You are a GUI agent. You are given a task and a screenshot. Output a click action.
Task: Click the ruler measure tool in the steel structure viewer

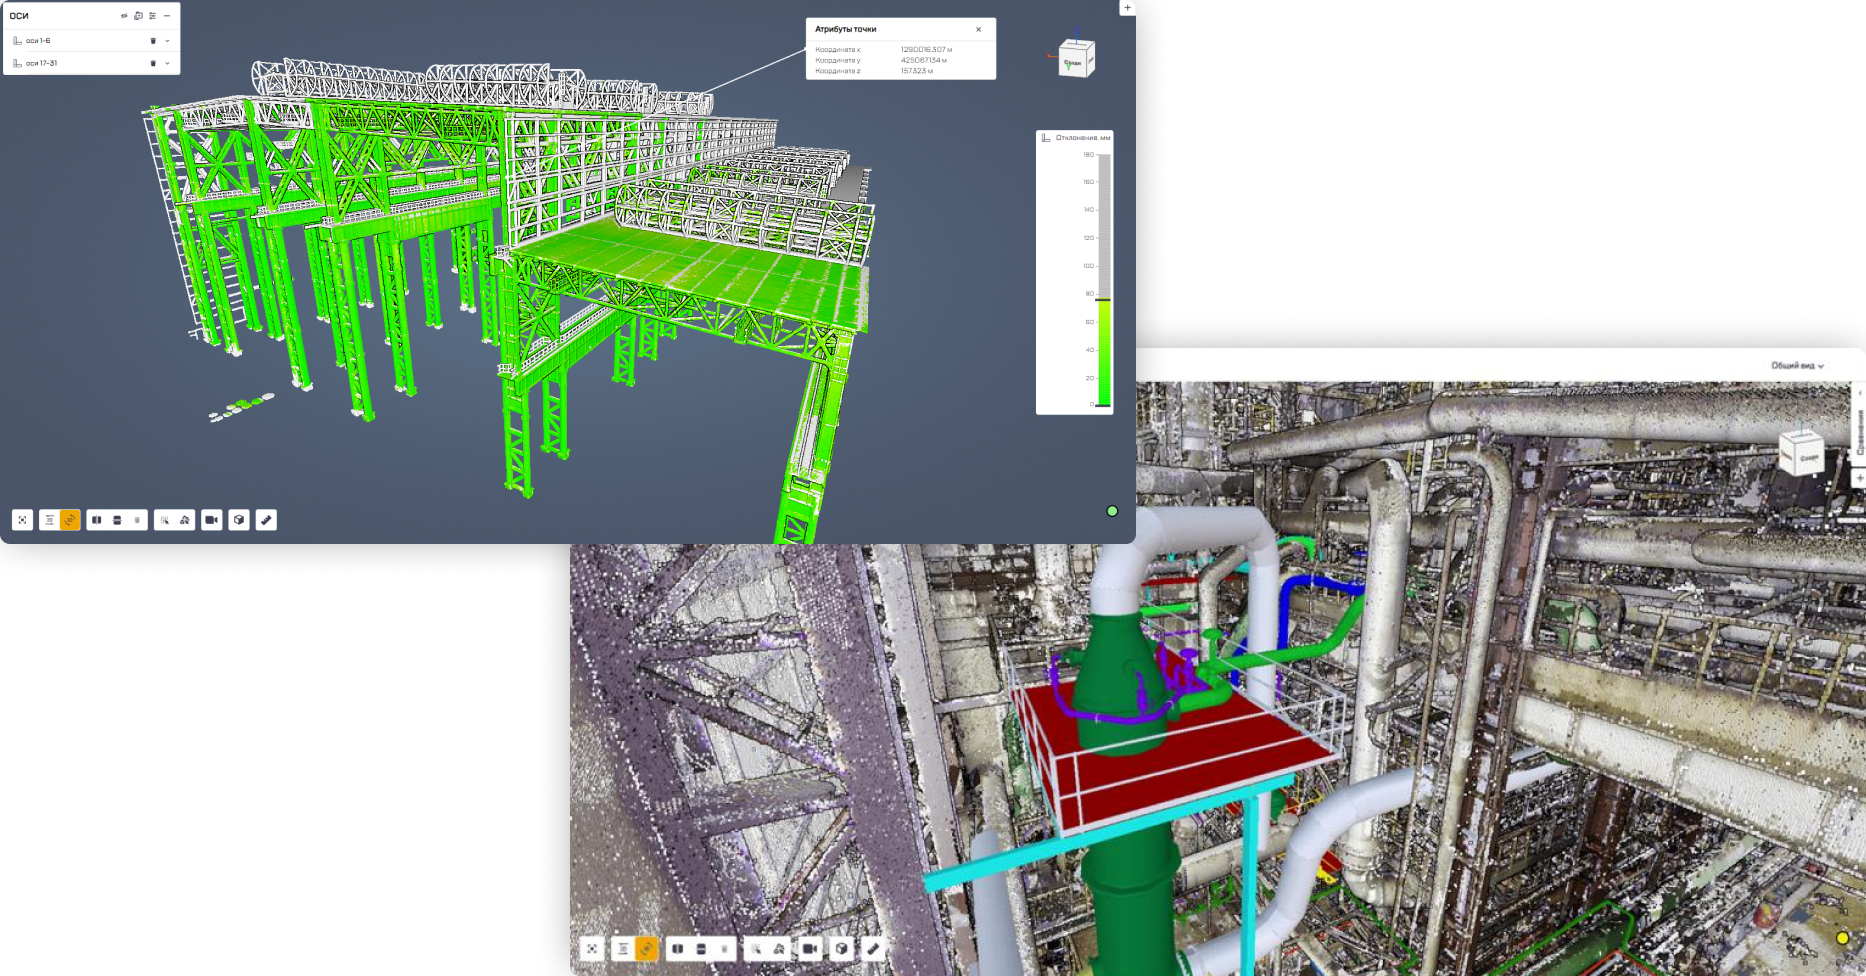point(266,520)
